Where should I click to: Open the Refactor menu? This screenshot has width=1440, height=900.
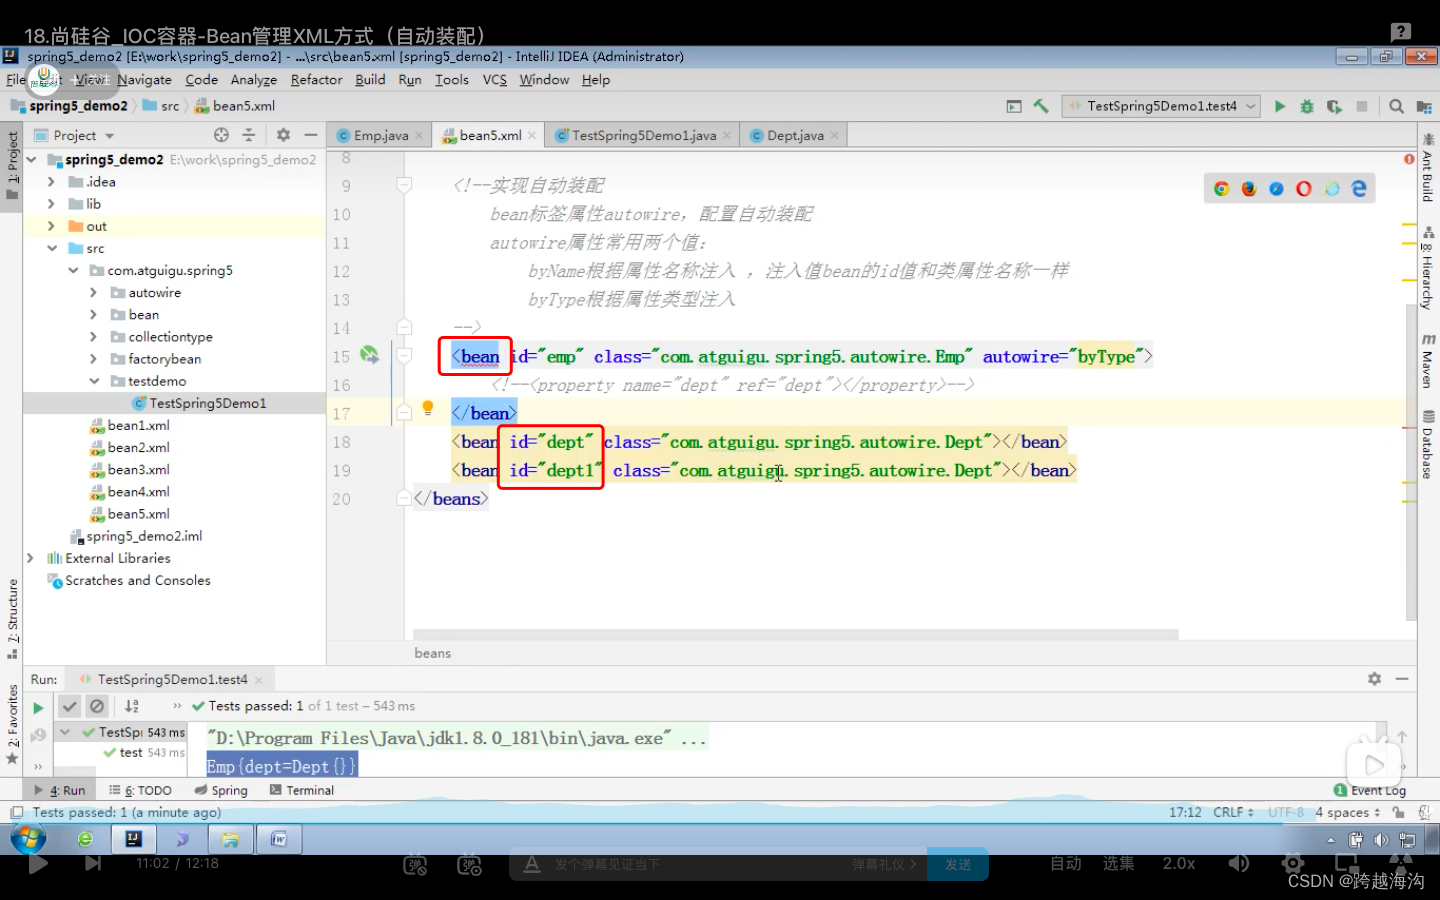tap(316, 80)
